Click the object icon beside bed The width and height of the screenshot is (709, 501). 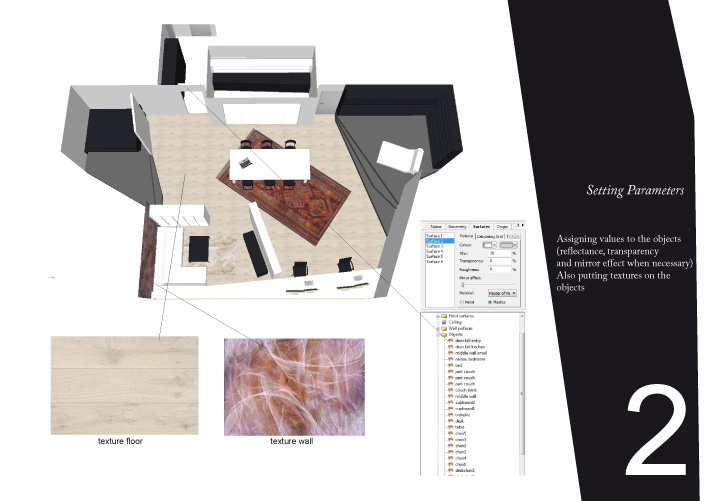click(x=450, y=365)
